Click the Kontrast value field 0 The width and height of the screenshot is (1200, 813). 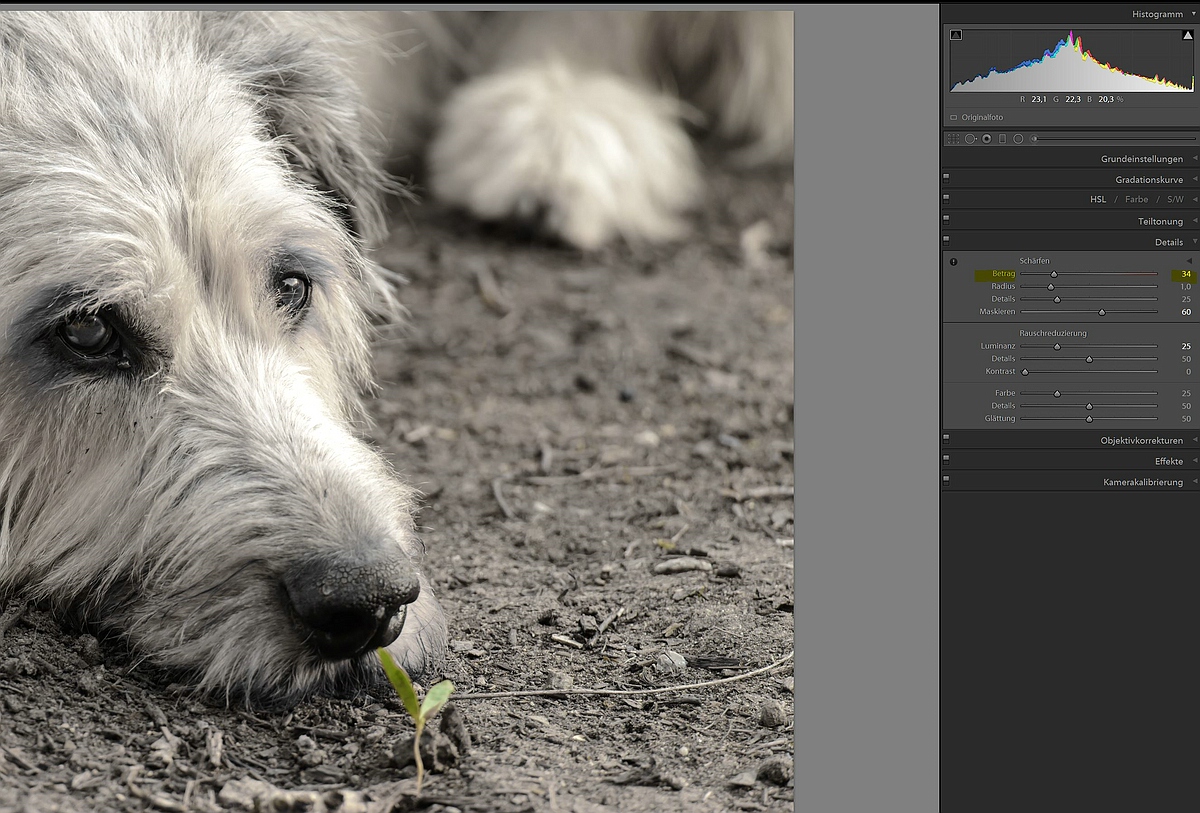tap(1188, 372)
